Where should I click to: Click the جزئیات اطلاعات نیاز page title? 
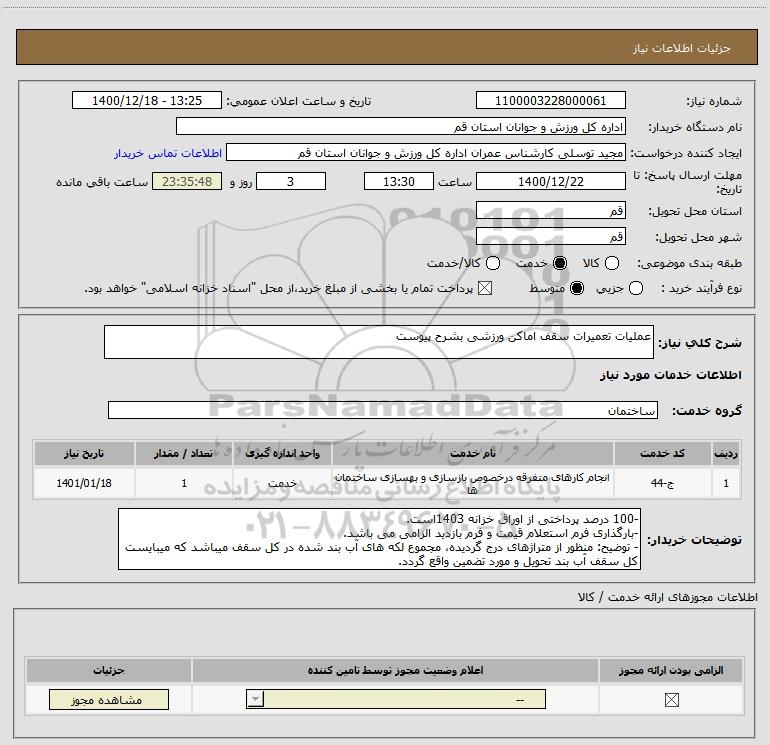(x=682, y=48)
